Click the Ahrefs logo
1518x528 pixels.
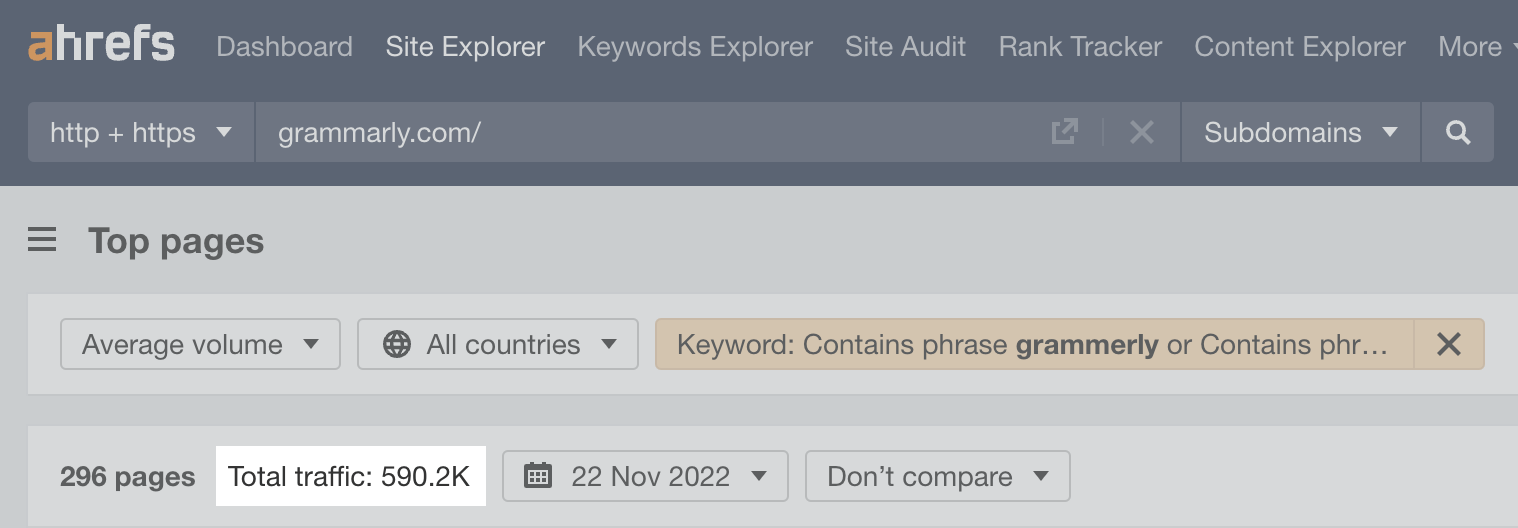(x=101, y=45)
